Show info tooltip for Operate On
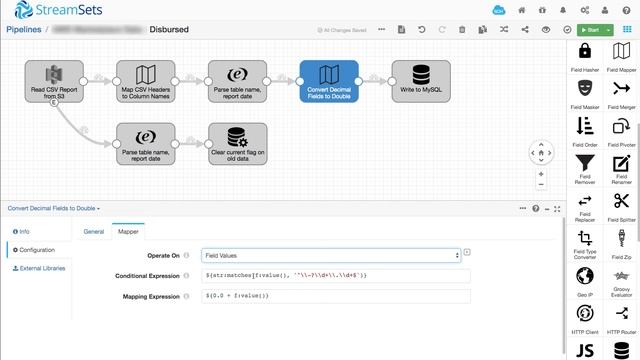This screenshot has height=360, width=640. coord(186,256)
